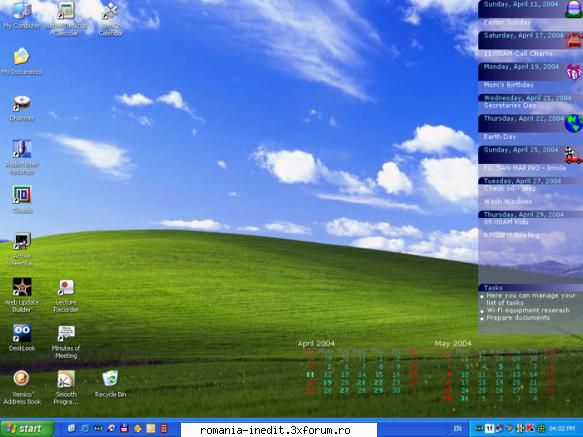This screenshot has height=437, width=583.
Task: Open the My Documents folder icon
Action: point(22,61)
